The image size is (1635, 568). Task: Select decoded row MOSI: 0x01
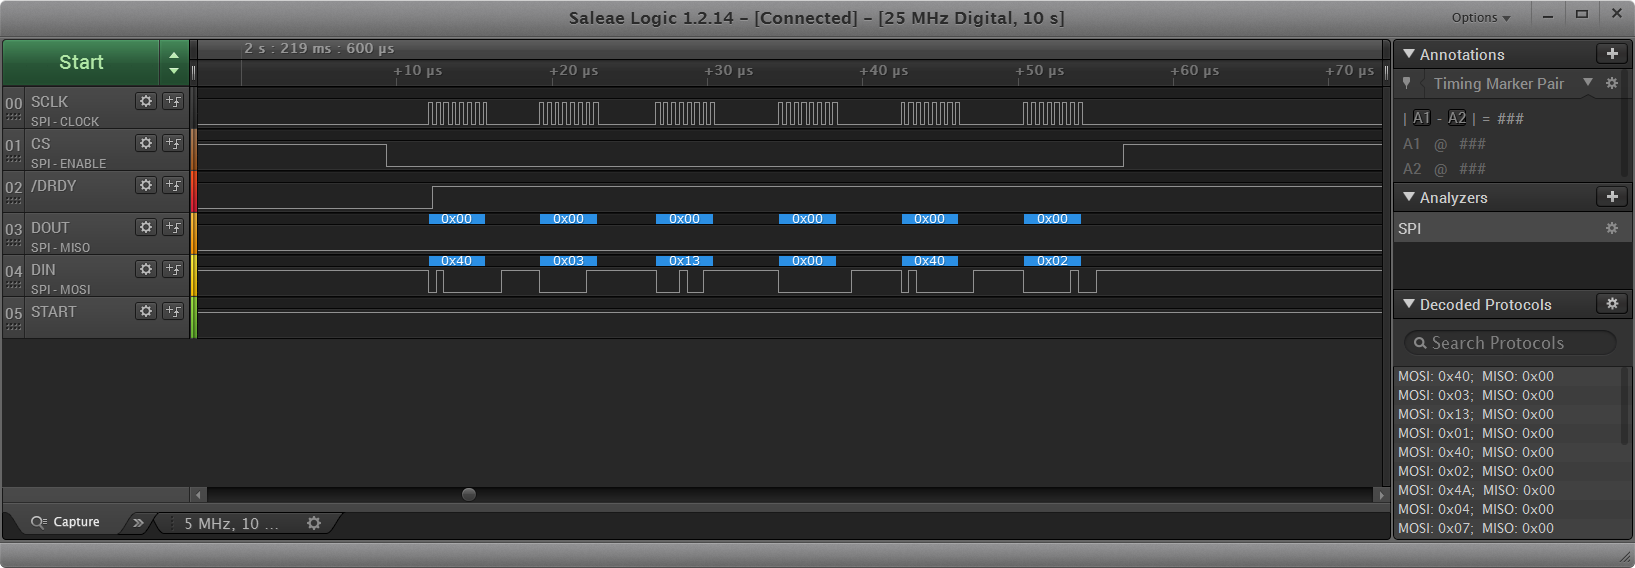point(1476,433)
